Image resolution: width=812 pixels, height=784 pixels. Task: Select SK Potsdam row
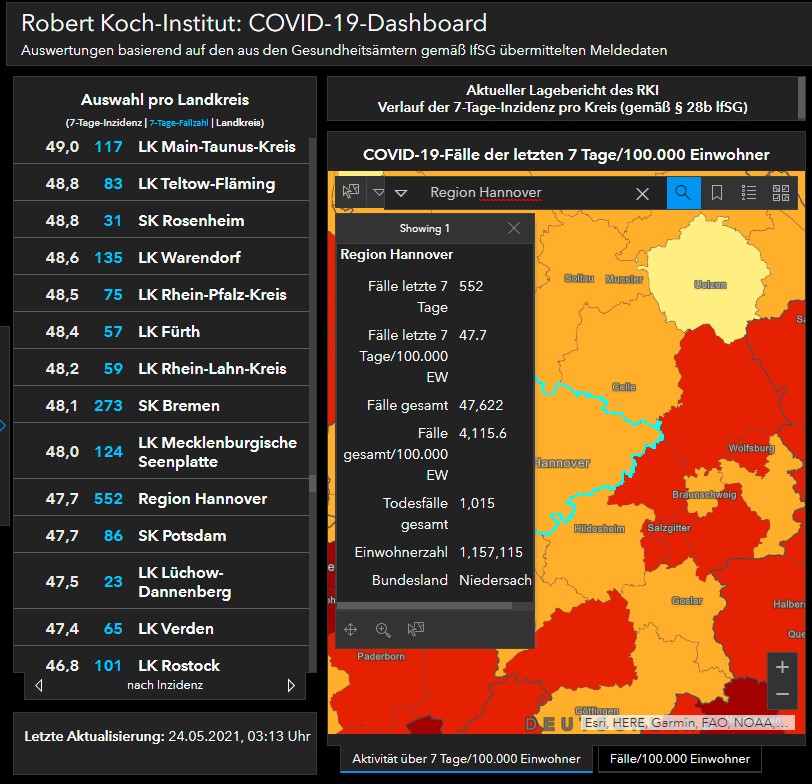[162, 535]
